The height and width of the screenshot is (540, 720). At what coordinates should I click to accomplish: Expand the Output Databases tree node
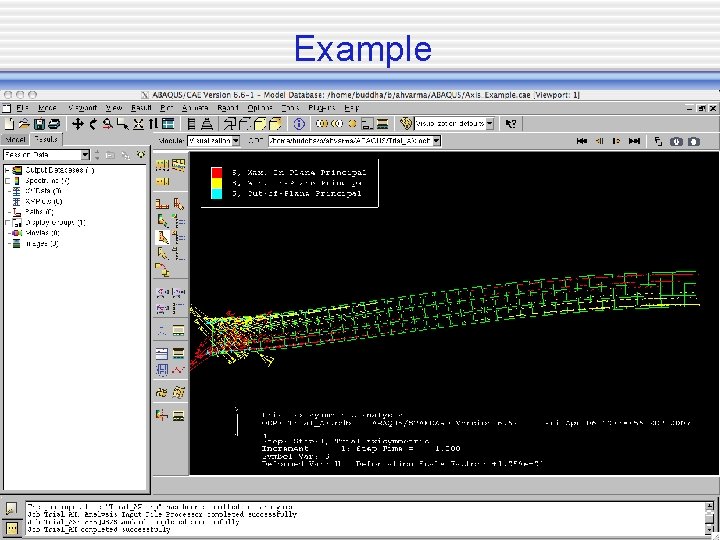pyautogui.click(x=7, y=170)
